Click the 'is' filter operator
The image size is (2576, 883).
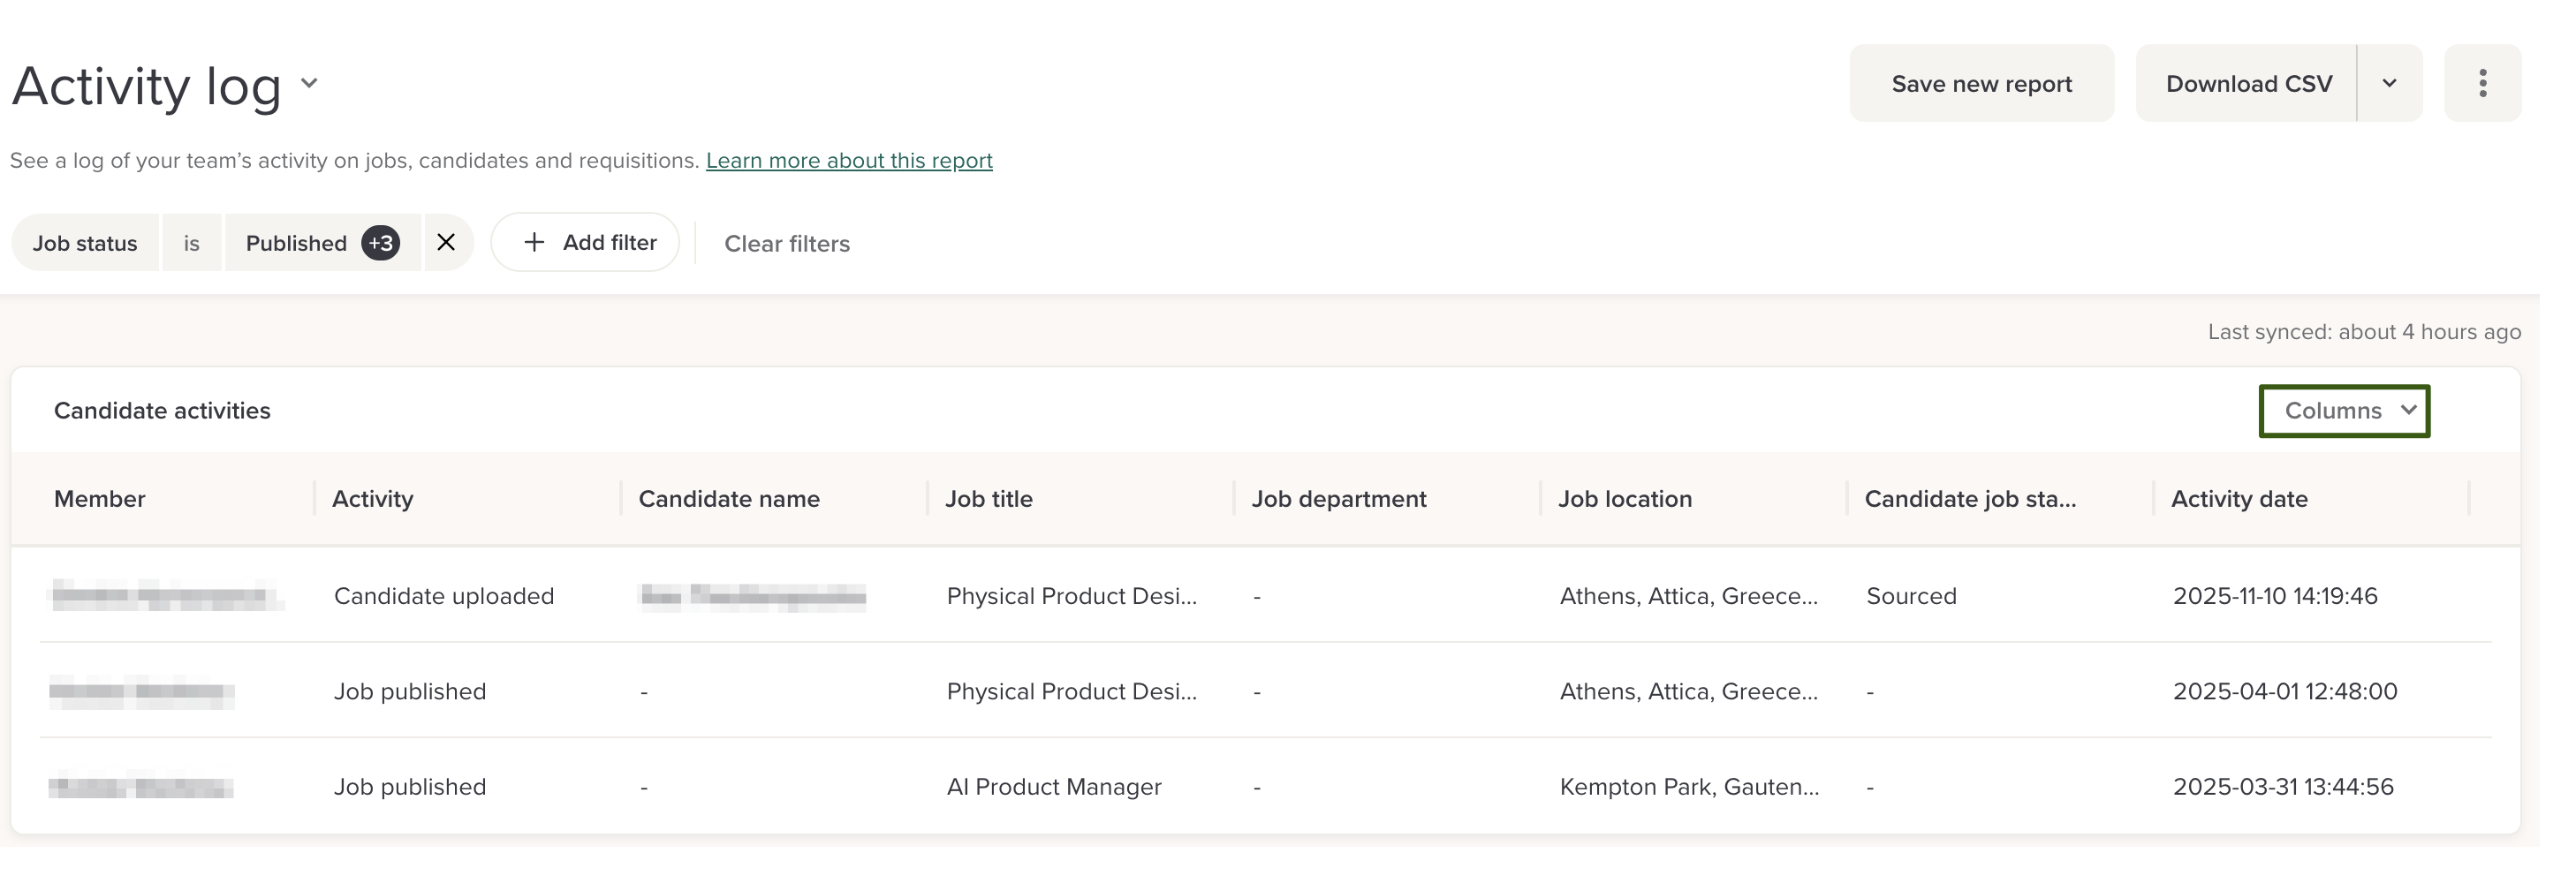(191, 243)
